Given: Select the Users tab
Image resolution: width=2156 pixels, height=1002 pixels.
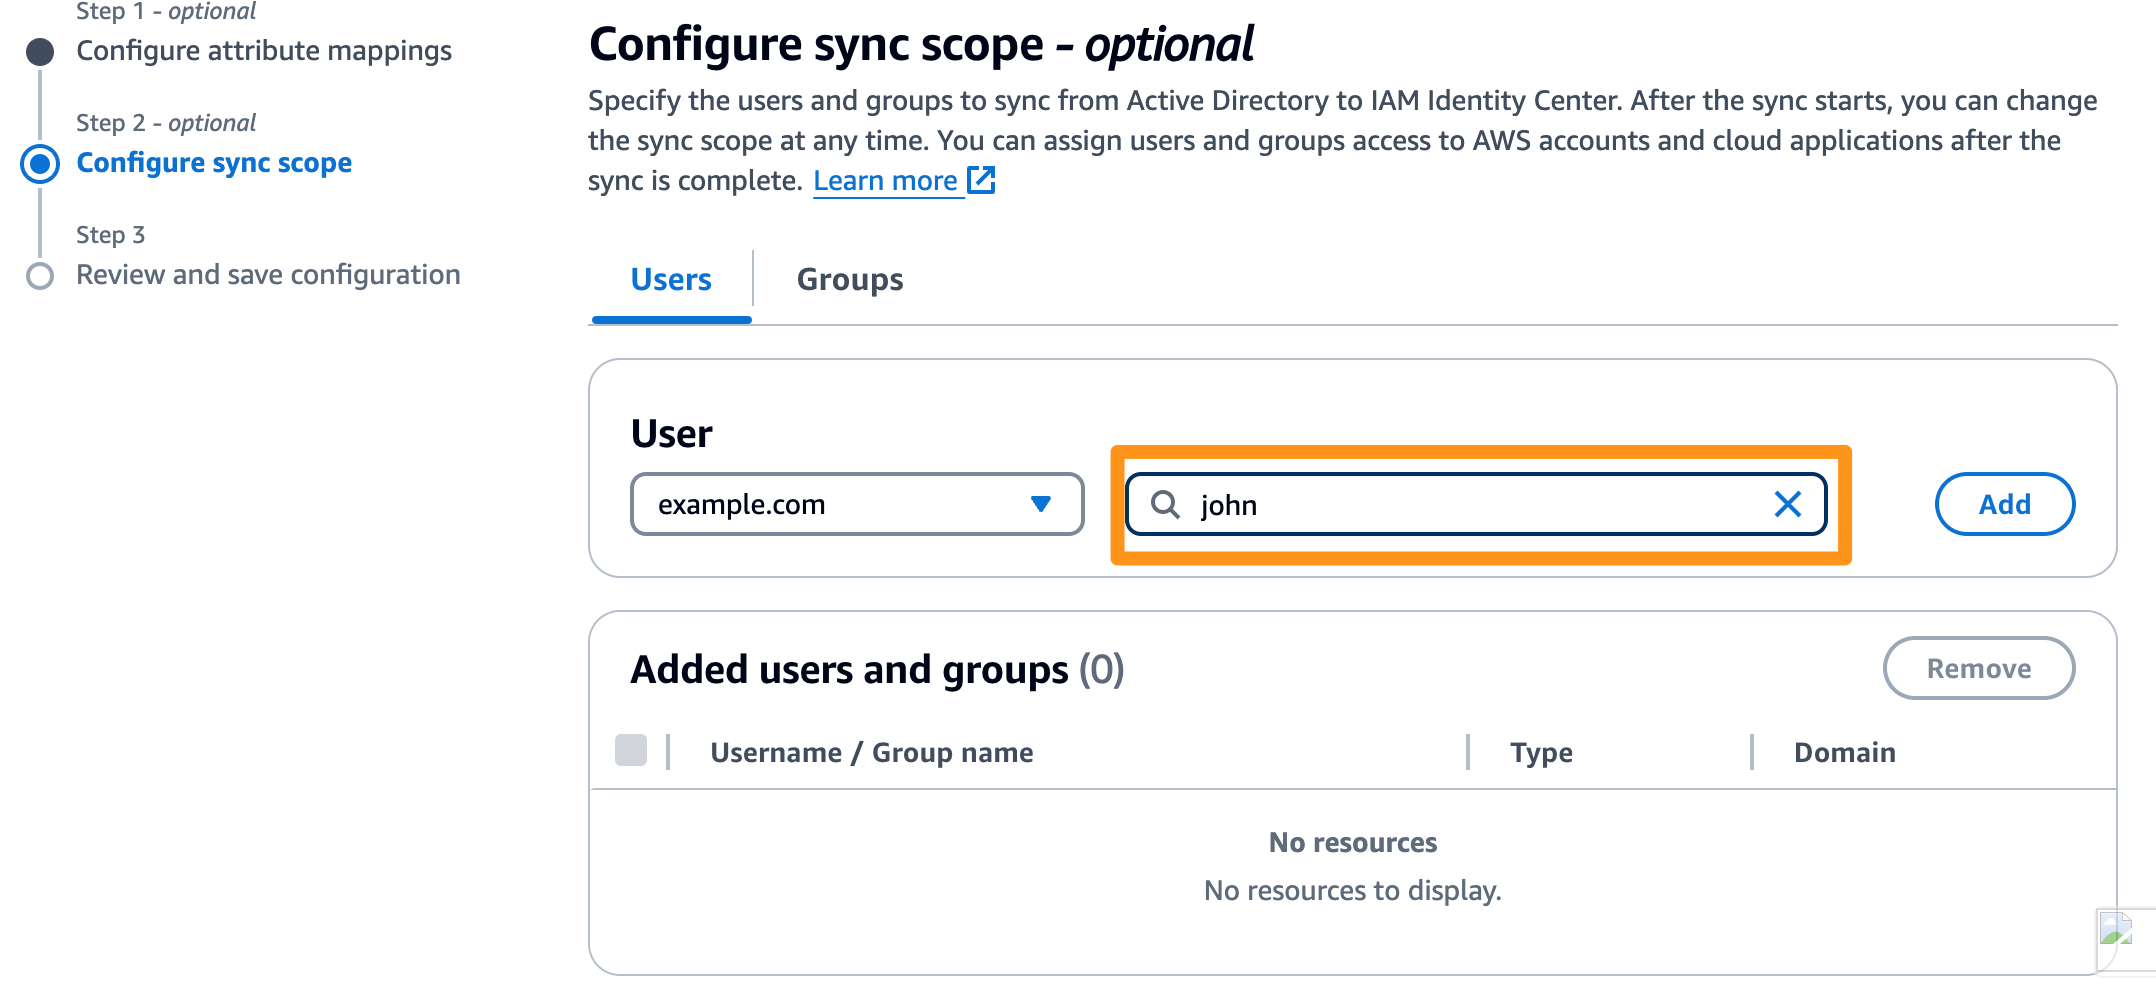Looking at the screenshot, I should (x=671, y=280).
